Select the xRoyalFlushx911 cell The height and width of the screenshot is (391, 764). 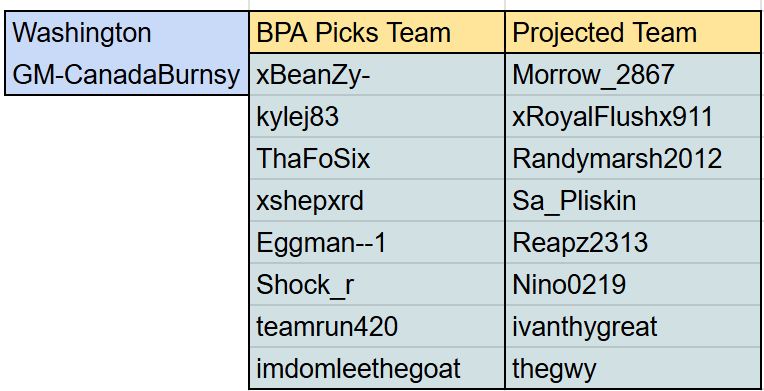(632, 116)
